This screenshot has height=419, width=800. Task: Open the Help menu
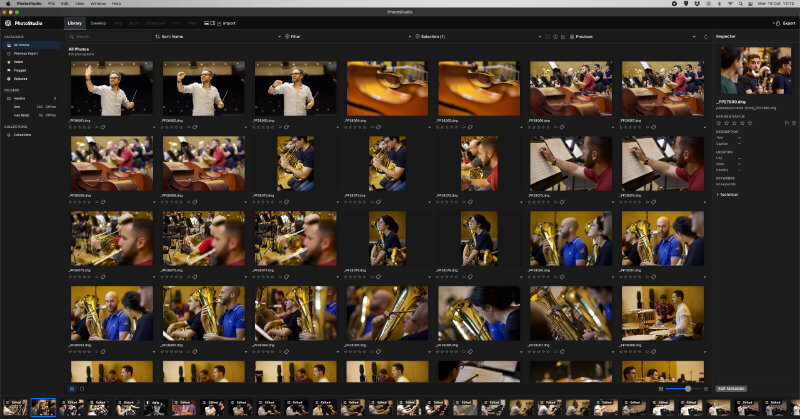coord(116,4)
